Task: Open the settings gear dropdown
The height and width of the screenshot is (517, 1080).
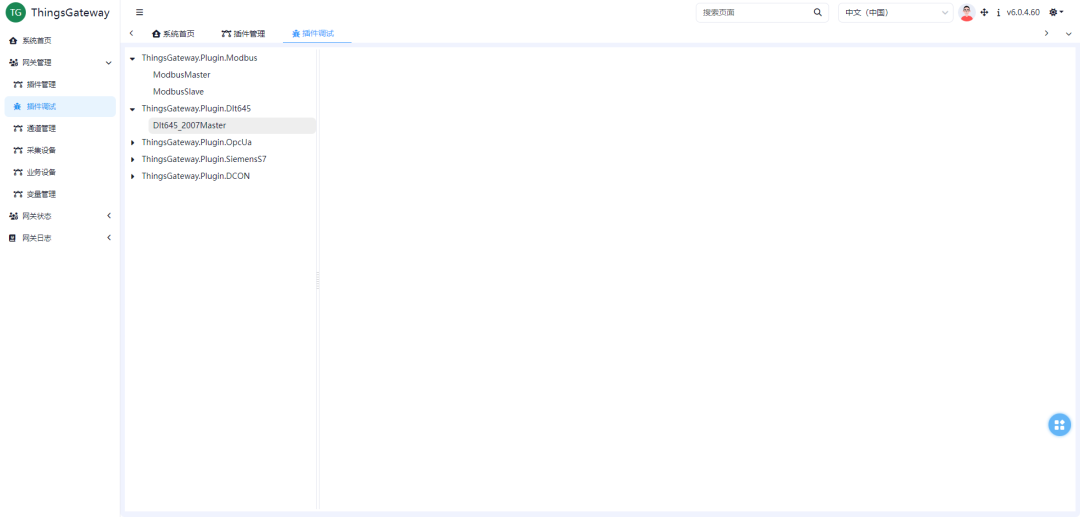Action: click(x=1056, y=12)
